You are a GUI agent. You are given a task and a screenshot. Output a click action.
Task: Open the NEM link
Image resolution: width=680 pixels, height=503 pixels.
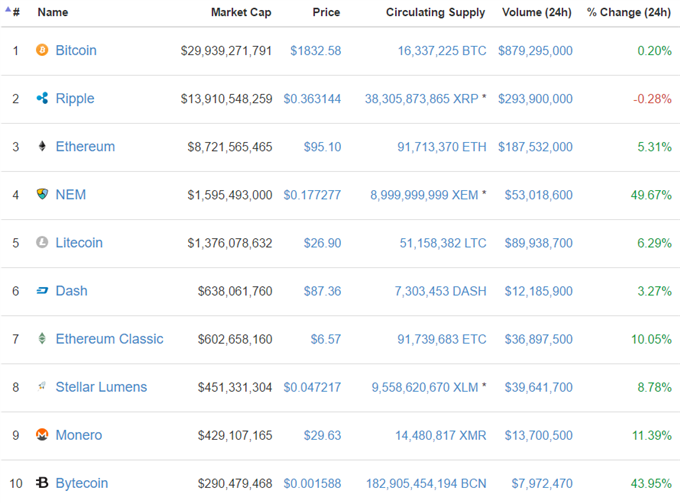71,195
